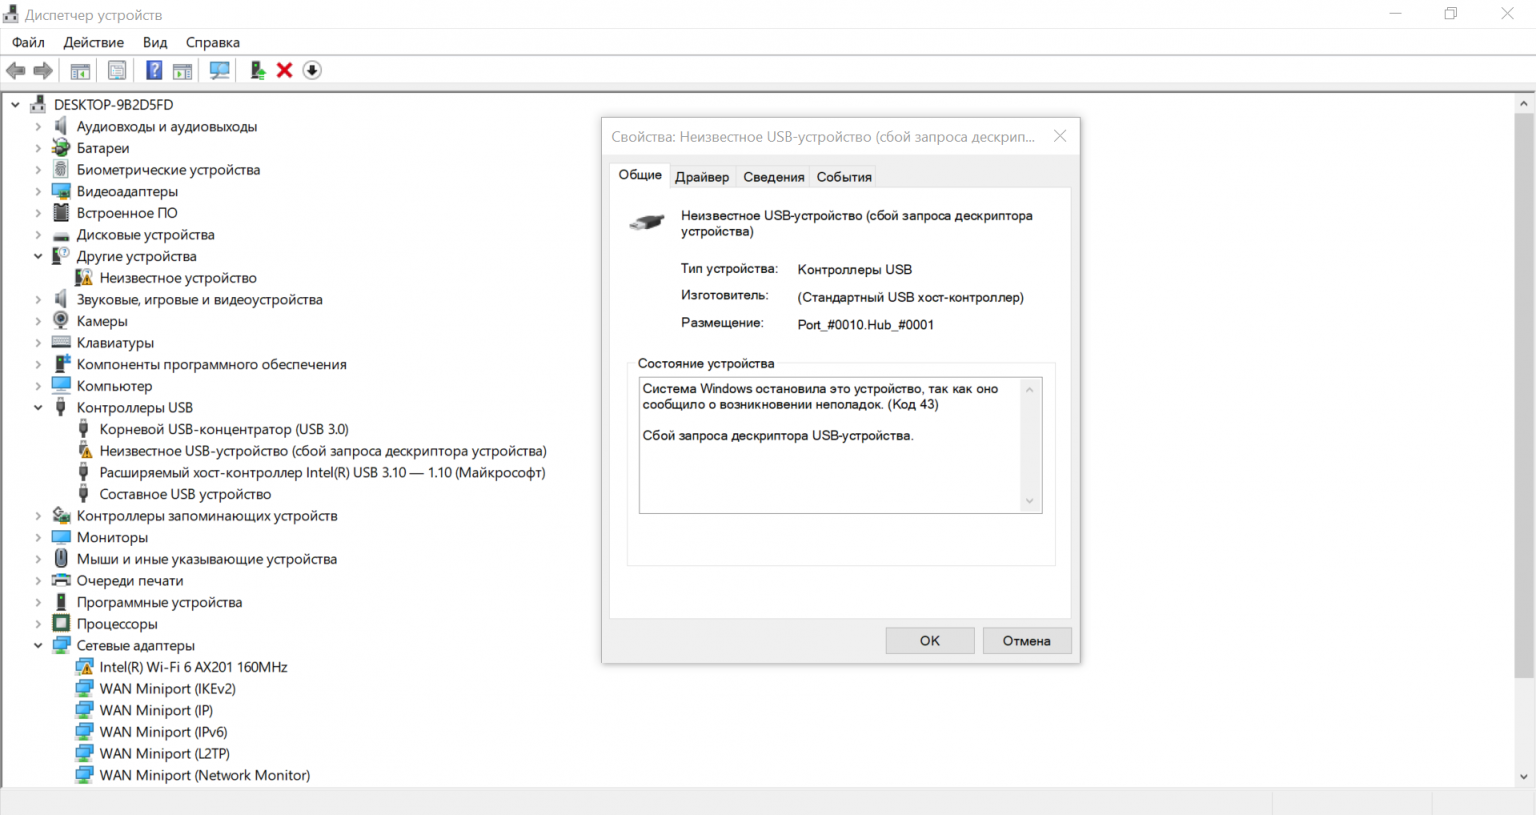This screenshot has width=1536, height=815.
Task: Collapse the Сетевые адаптеры node
Action: (x=38, y=646)
